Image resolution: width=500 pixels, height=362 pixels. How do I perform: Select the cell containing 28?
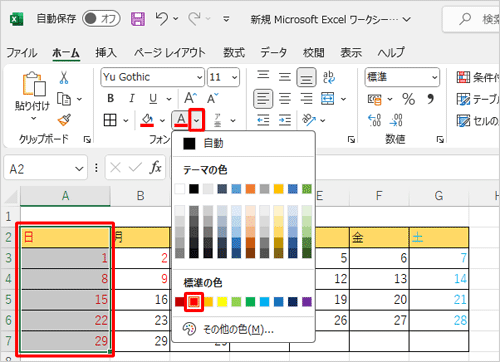pyautogui.click(x=439, y=320)
